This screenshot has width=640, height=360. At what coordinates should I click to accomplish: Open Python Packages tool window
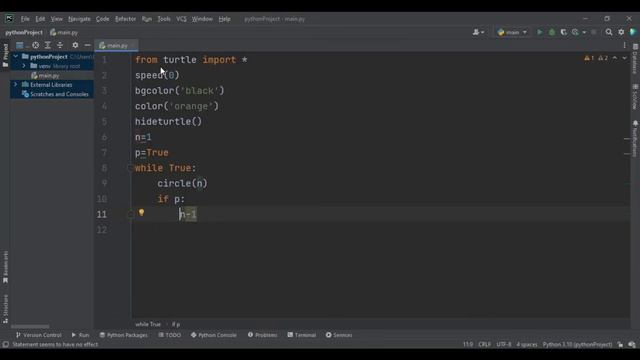coord(123,335)
